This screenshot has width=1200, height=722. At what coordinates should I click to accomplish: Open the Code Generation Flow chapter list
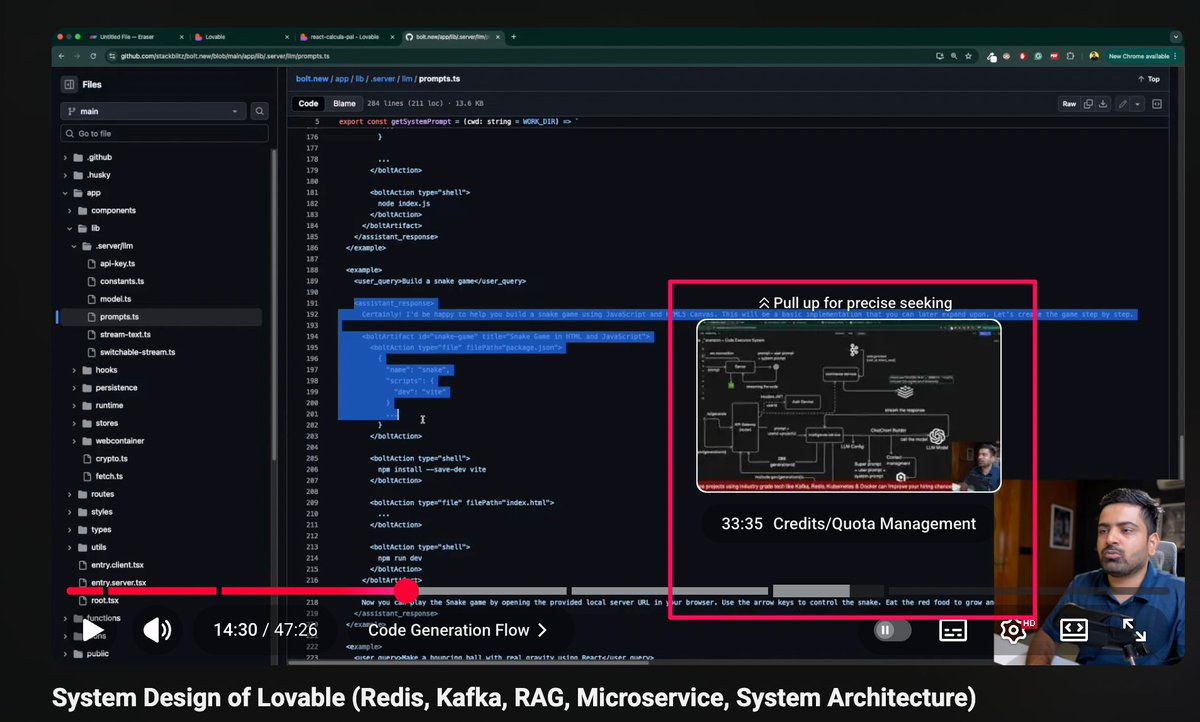coord(458,630)
